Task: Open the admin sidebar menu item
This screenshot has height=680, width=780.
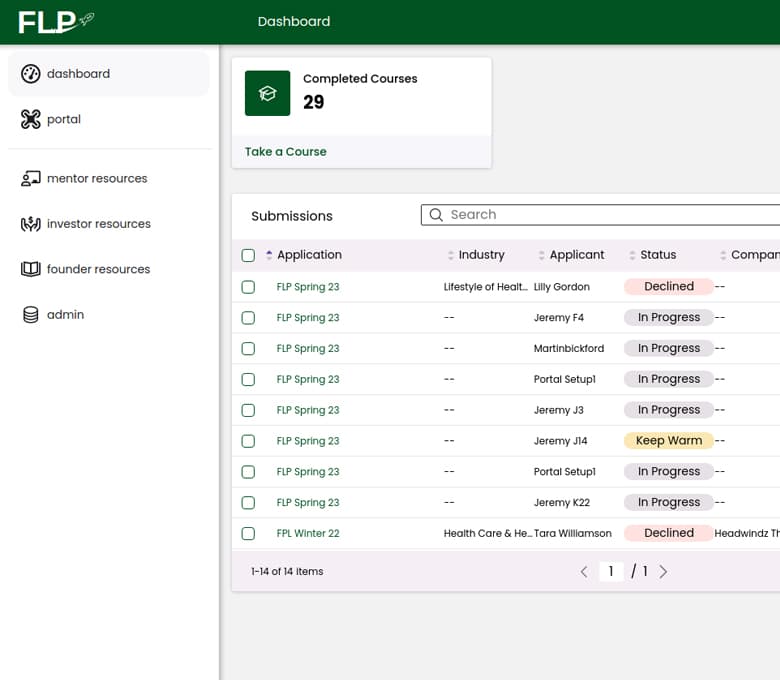Action: (x=65, y=315)
